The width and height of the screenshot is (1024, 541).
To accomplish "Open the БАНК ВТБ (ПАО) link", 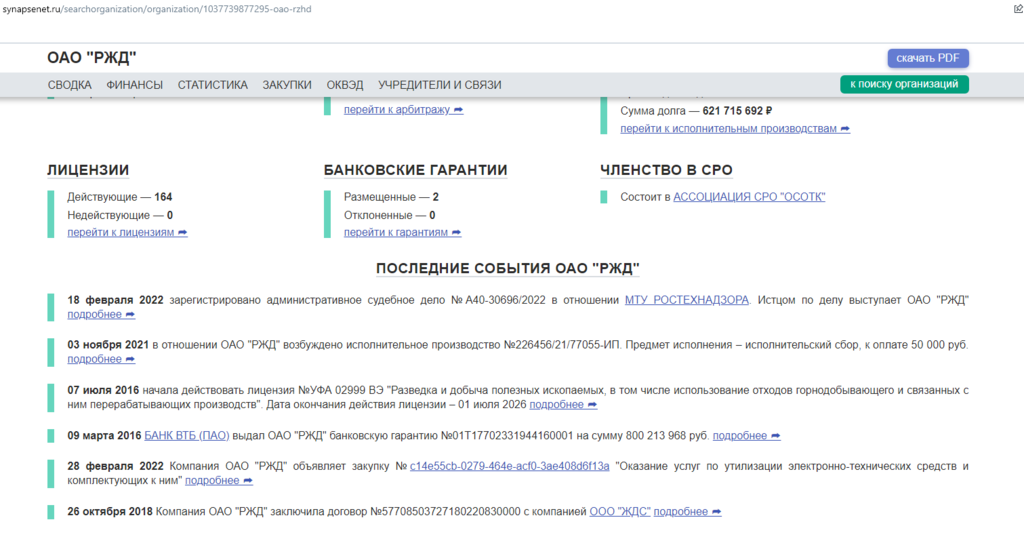I will click(x=187, y=435).
